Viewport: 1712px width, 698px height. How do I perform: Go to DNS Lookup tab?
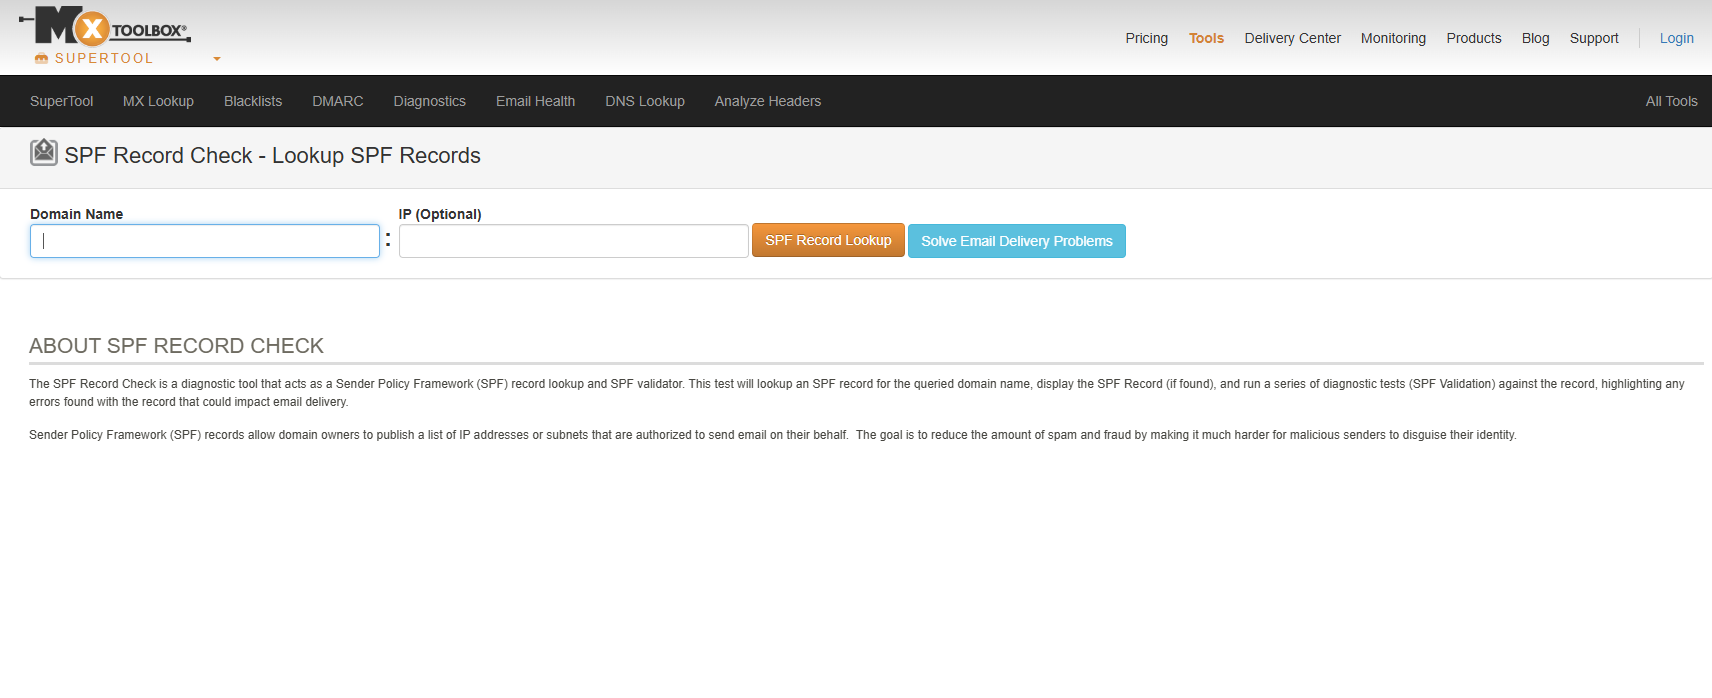click(645, 101)
